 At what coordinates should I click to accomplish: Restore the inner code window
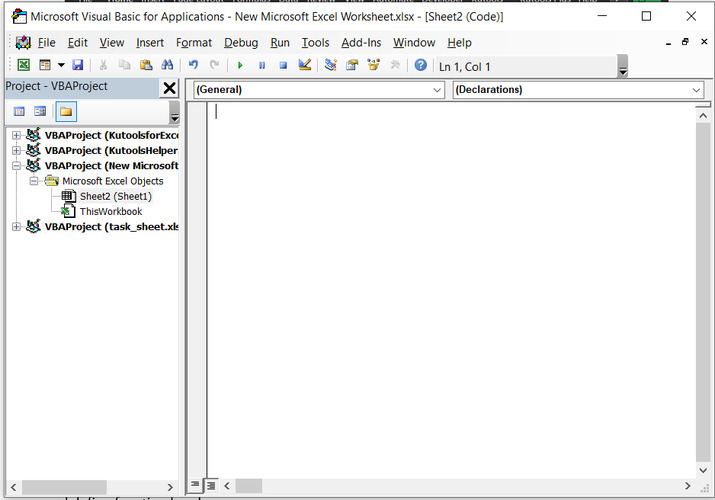(x=685, y=42)
